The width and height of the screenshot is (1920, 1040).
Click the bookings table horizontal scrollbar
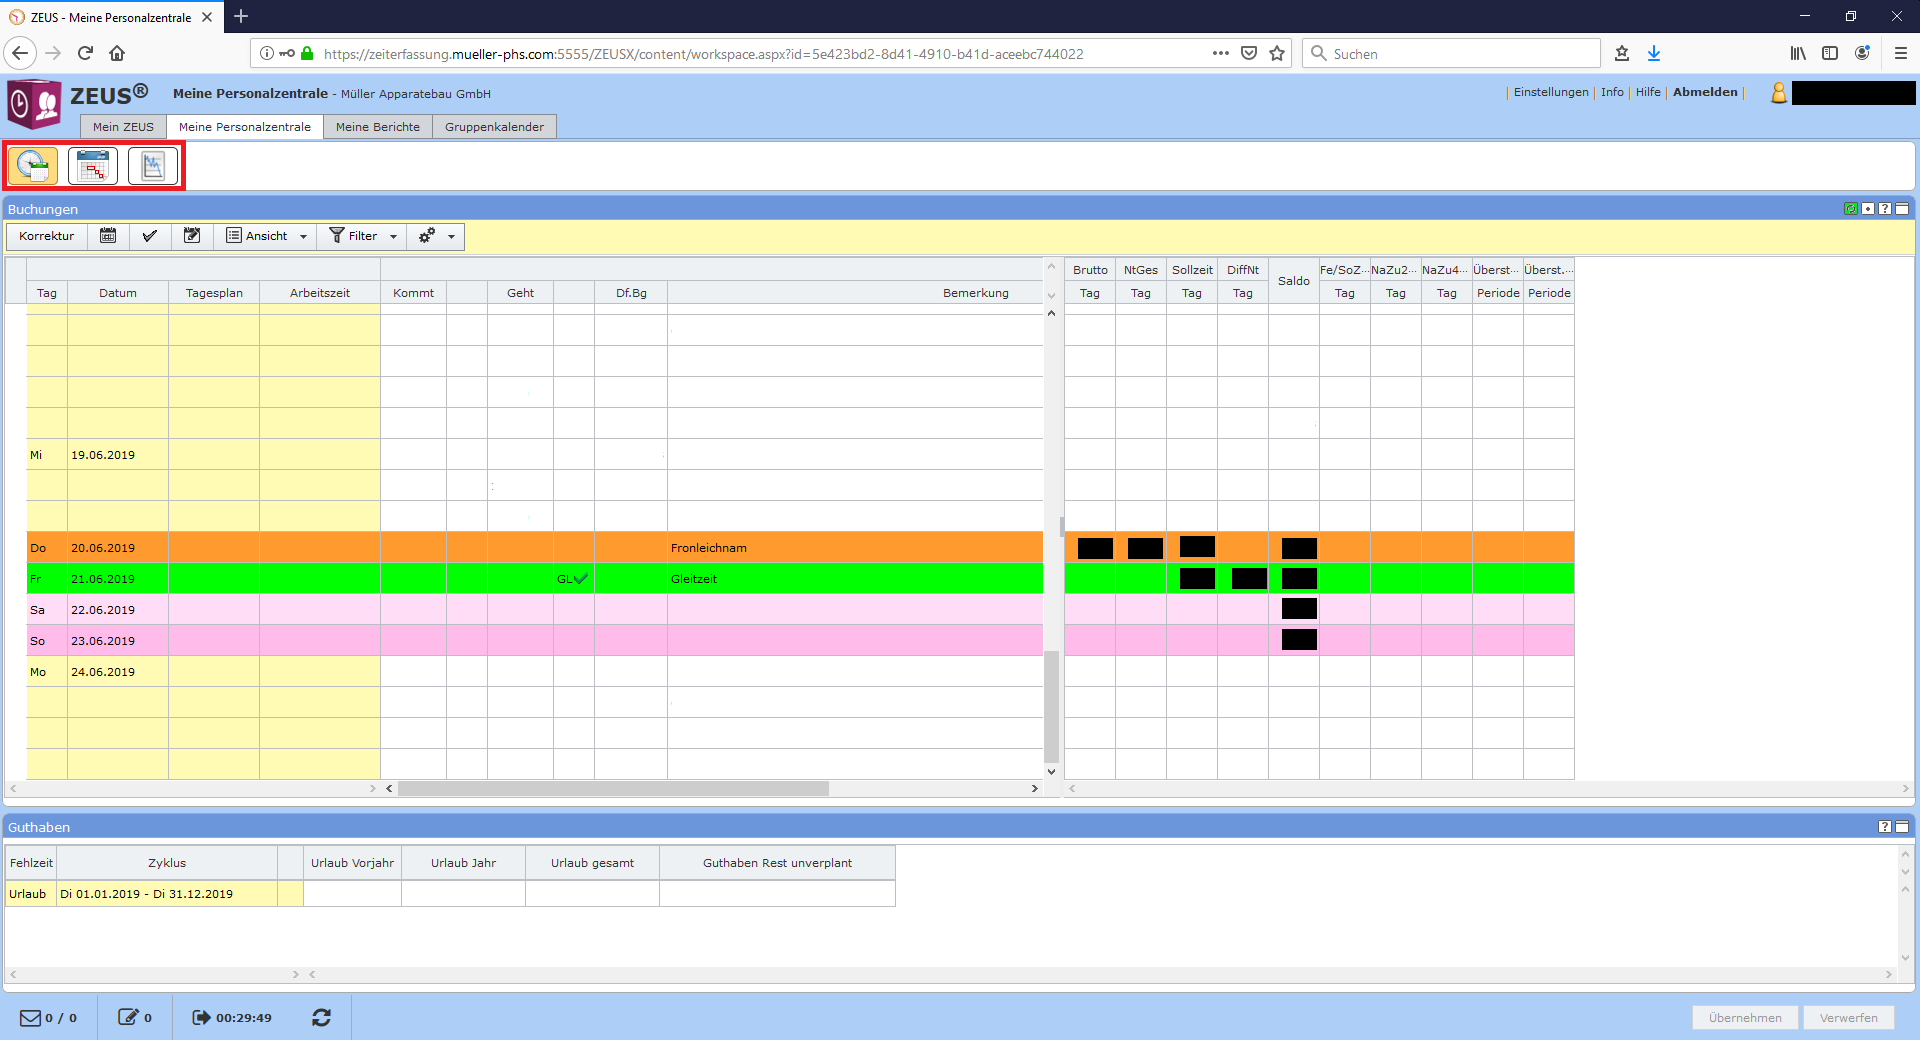pos(613,789)
